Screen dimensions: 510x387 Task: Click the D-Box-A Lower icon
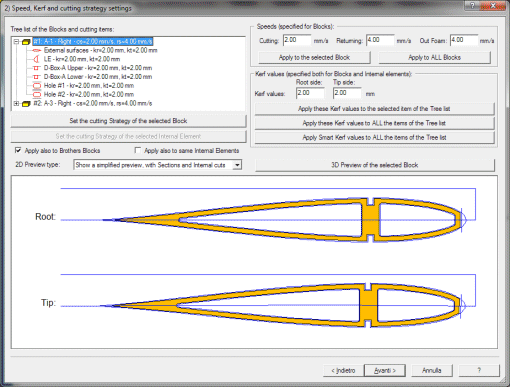tap(37, 77)
